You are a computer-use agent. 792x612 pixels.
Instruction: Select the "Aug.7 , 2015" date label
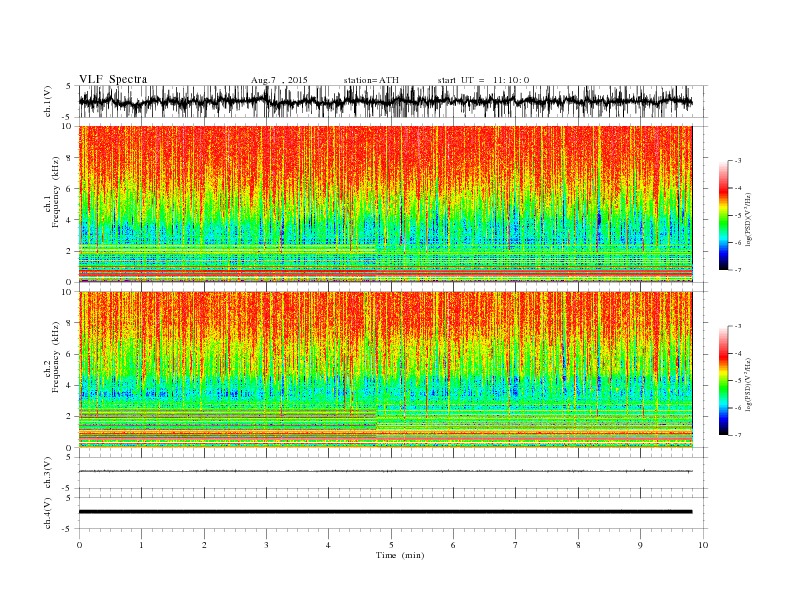click(x=279, y=80)
